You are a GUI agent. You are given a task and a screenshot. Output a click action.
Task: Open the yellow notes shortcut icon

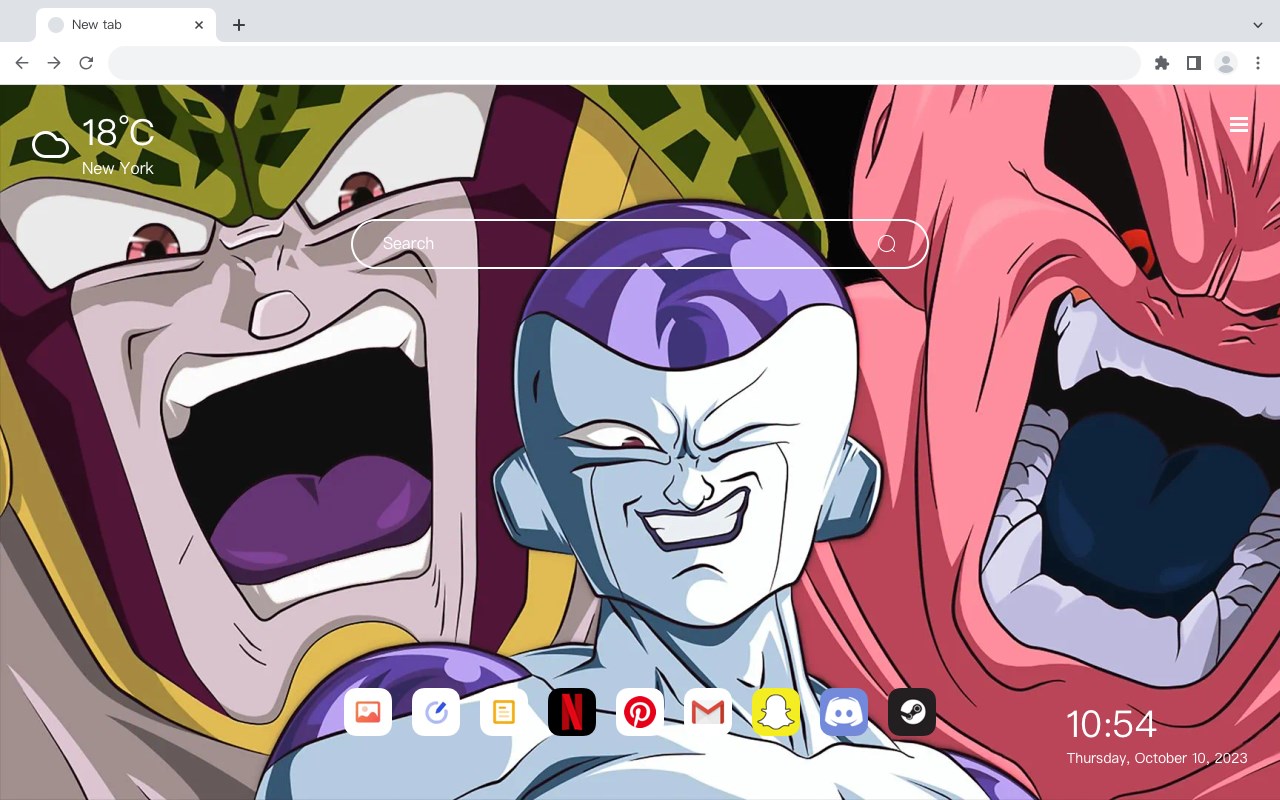pyautogui.click(x=504, y=712)
